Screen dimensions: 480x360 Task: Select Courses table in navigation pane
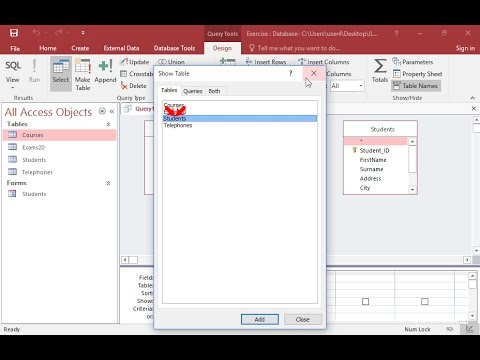(60, 135)
